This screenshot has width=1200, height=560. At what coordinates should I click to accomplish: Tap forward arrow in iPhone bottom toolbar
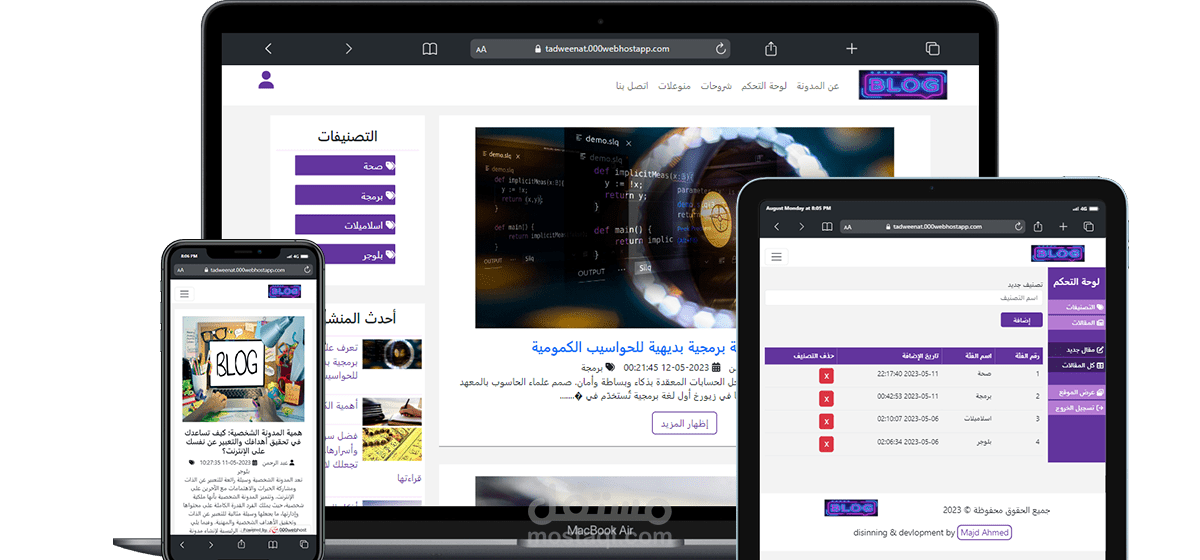212,546
